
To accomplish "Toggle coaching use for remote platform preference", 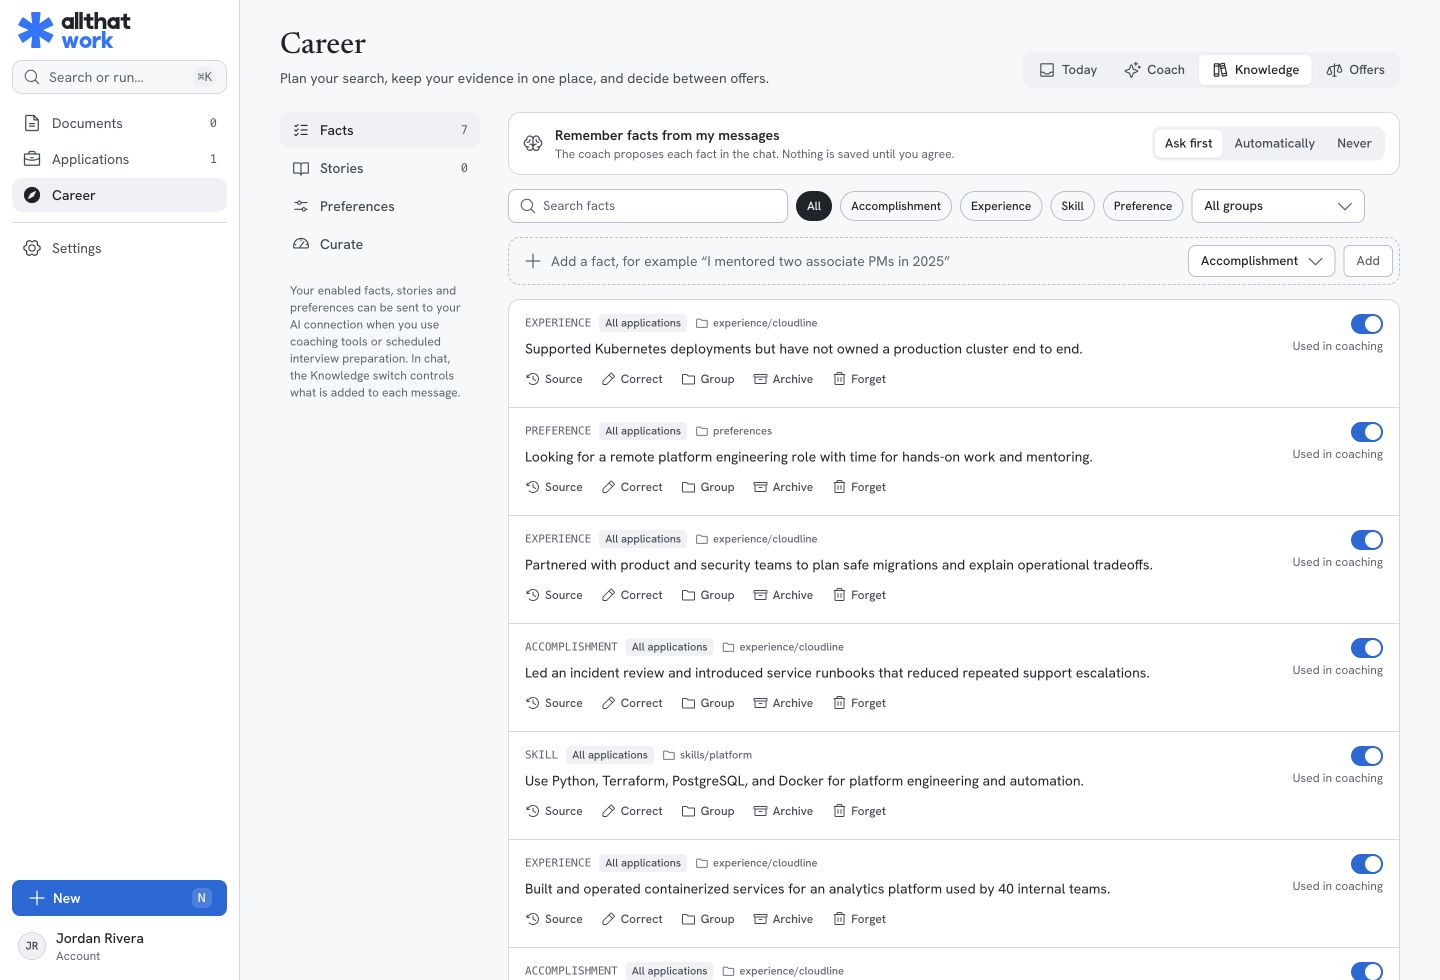I will pos(1366,432).
